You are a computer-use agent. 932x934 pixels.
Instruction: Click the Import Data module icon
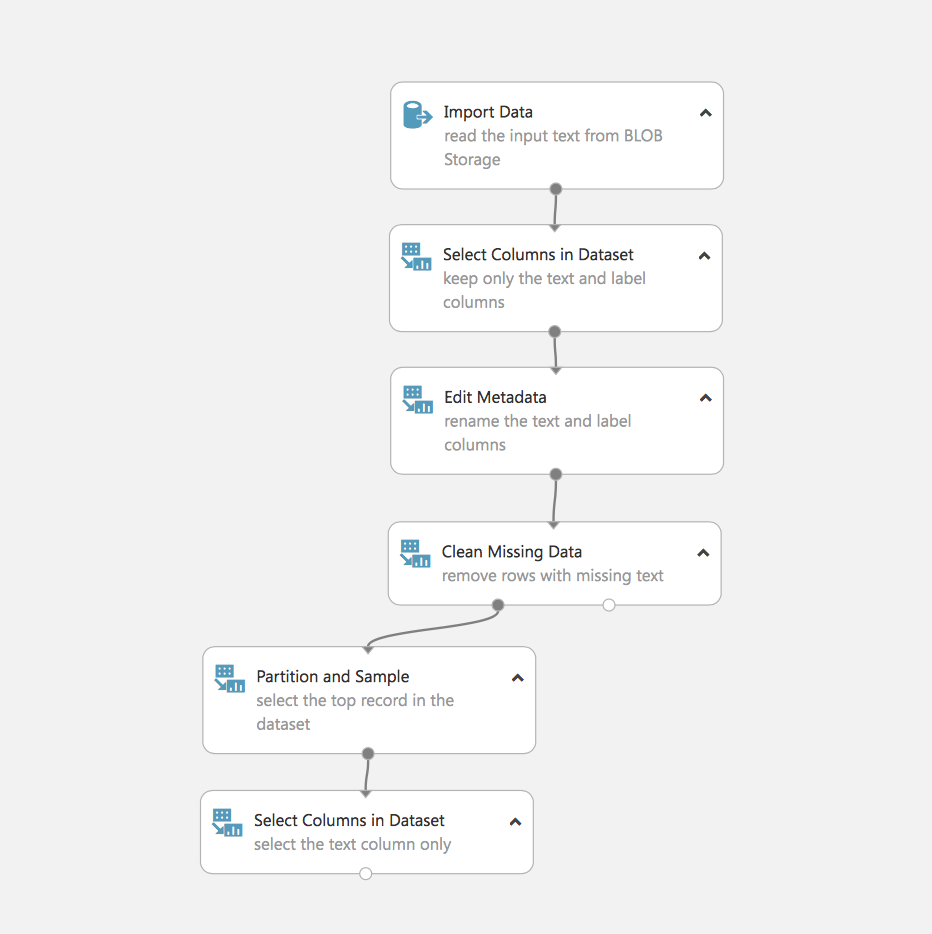[x=417, y=114]
